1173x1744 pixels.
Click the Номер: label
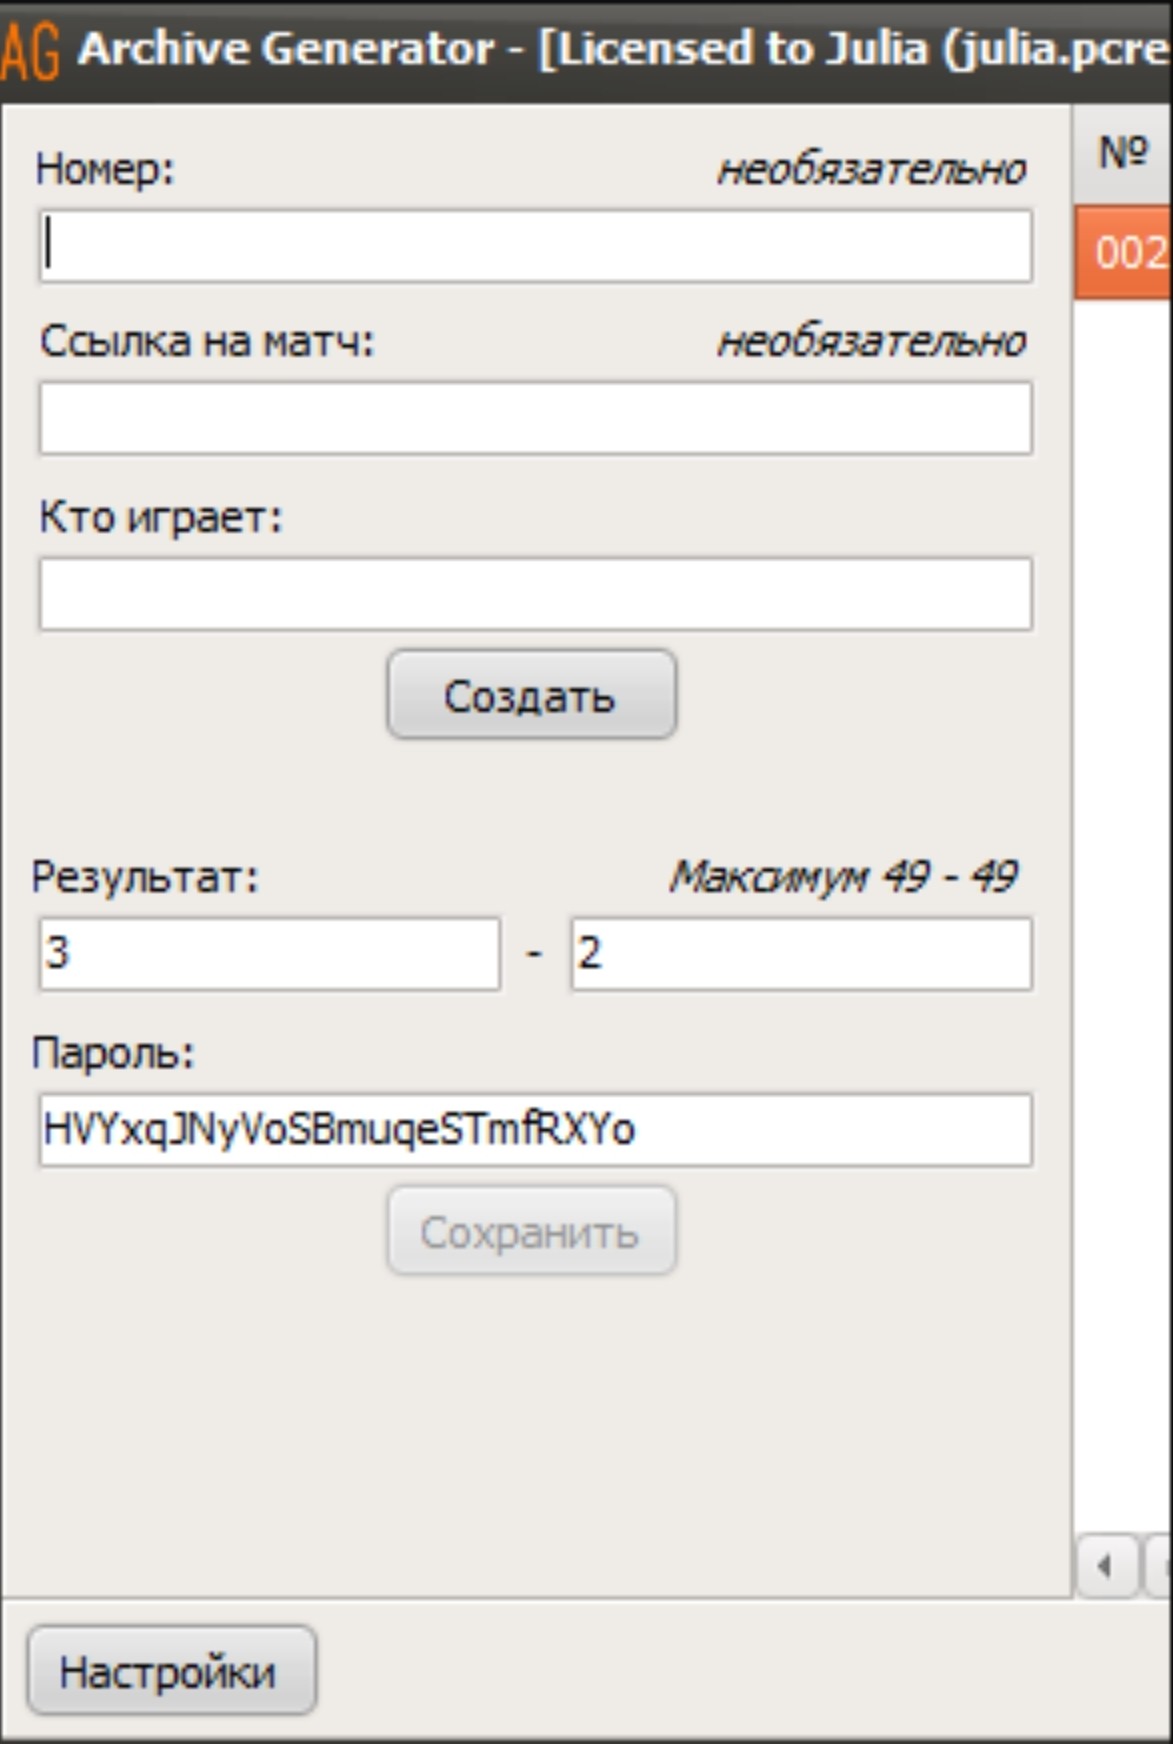pos(105,169)
